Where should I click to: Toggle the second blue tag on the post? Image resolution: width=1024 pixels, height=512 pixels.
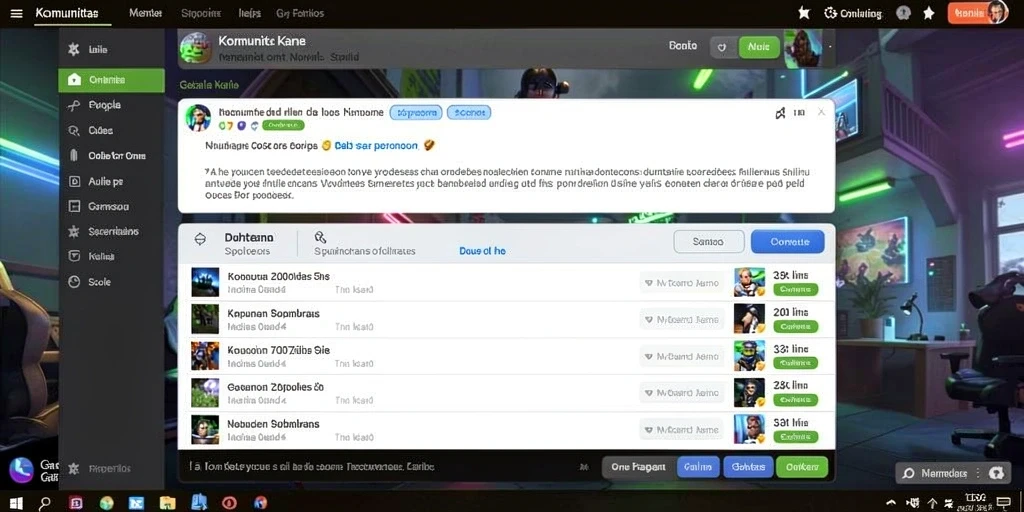469,112
